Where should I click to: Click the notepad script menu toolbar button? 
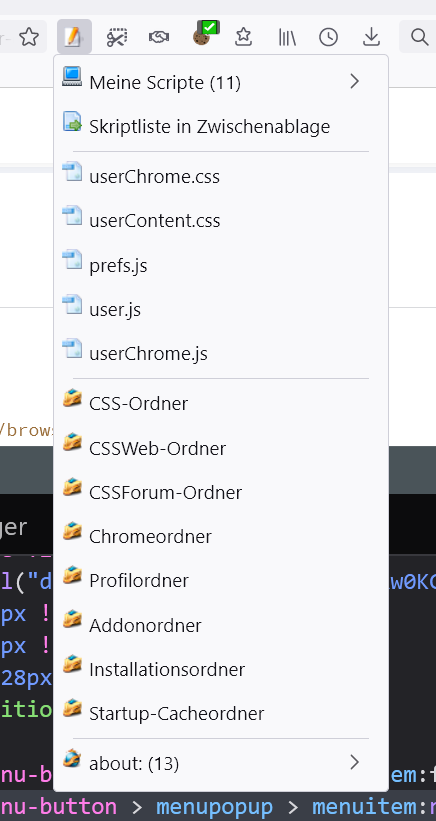[x=74, y=37]
